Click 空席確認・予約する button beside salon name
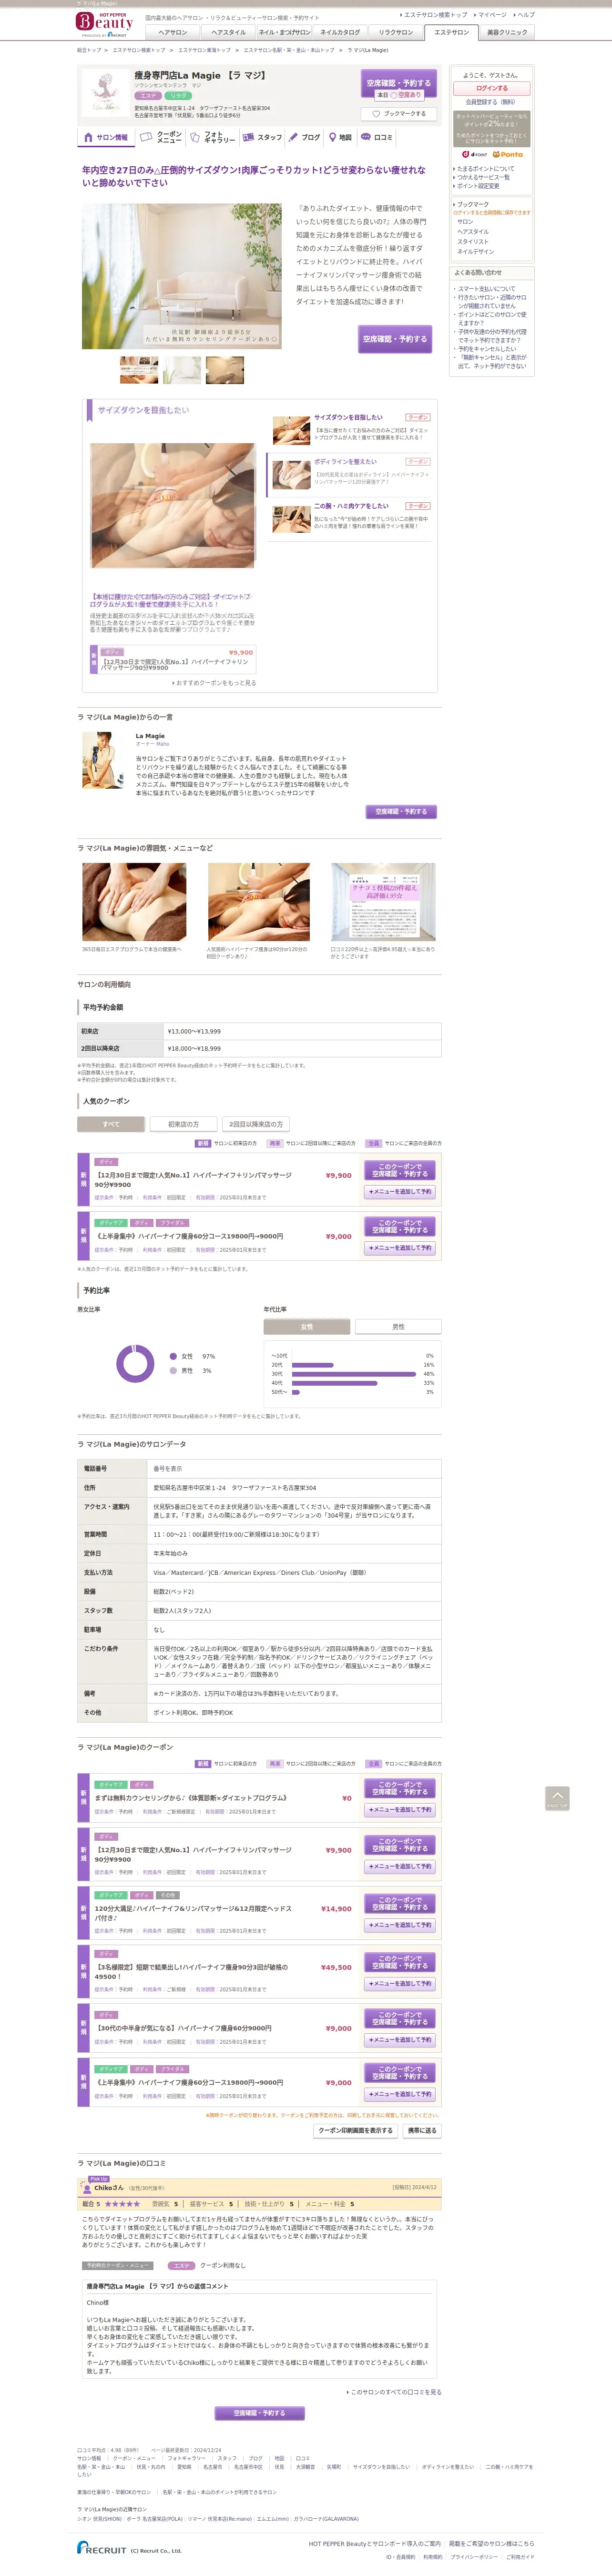Image resolution: width=612 pixels, height=2576 pixels. pyautogui.click(x=399, y=84)
